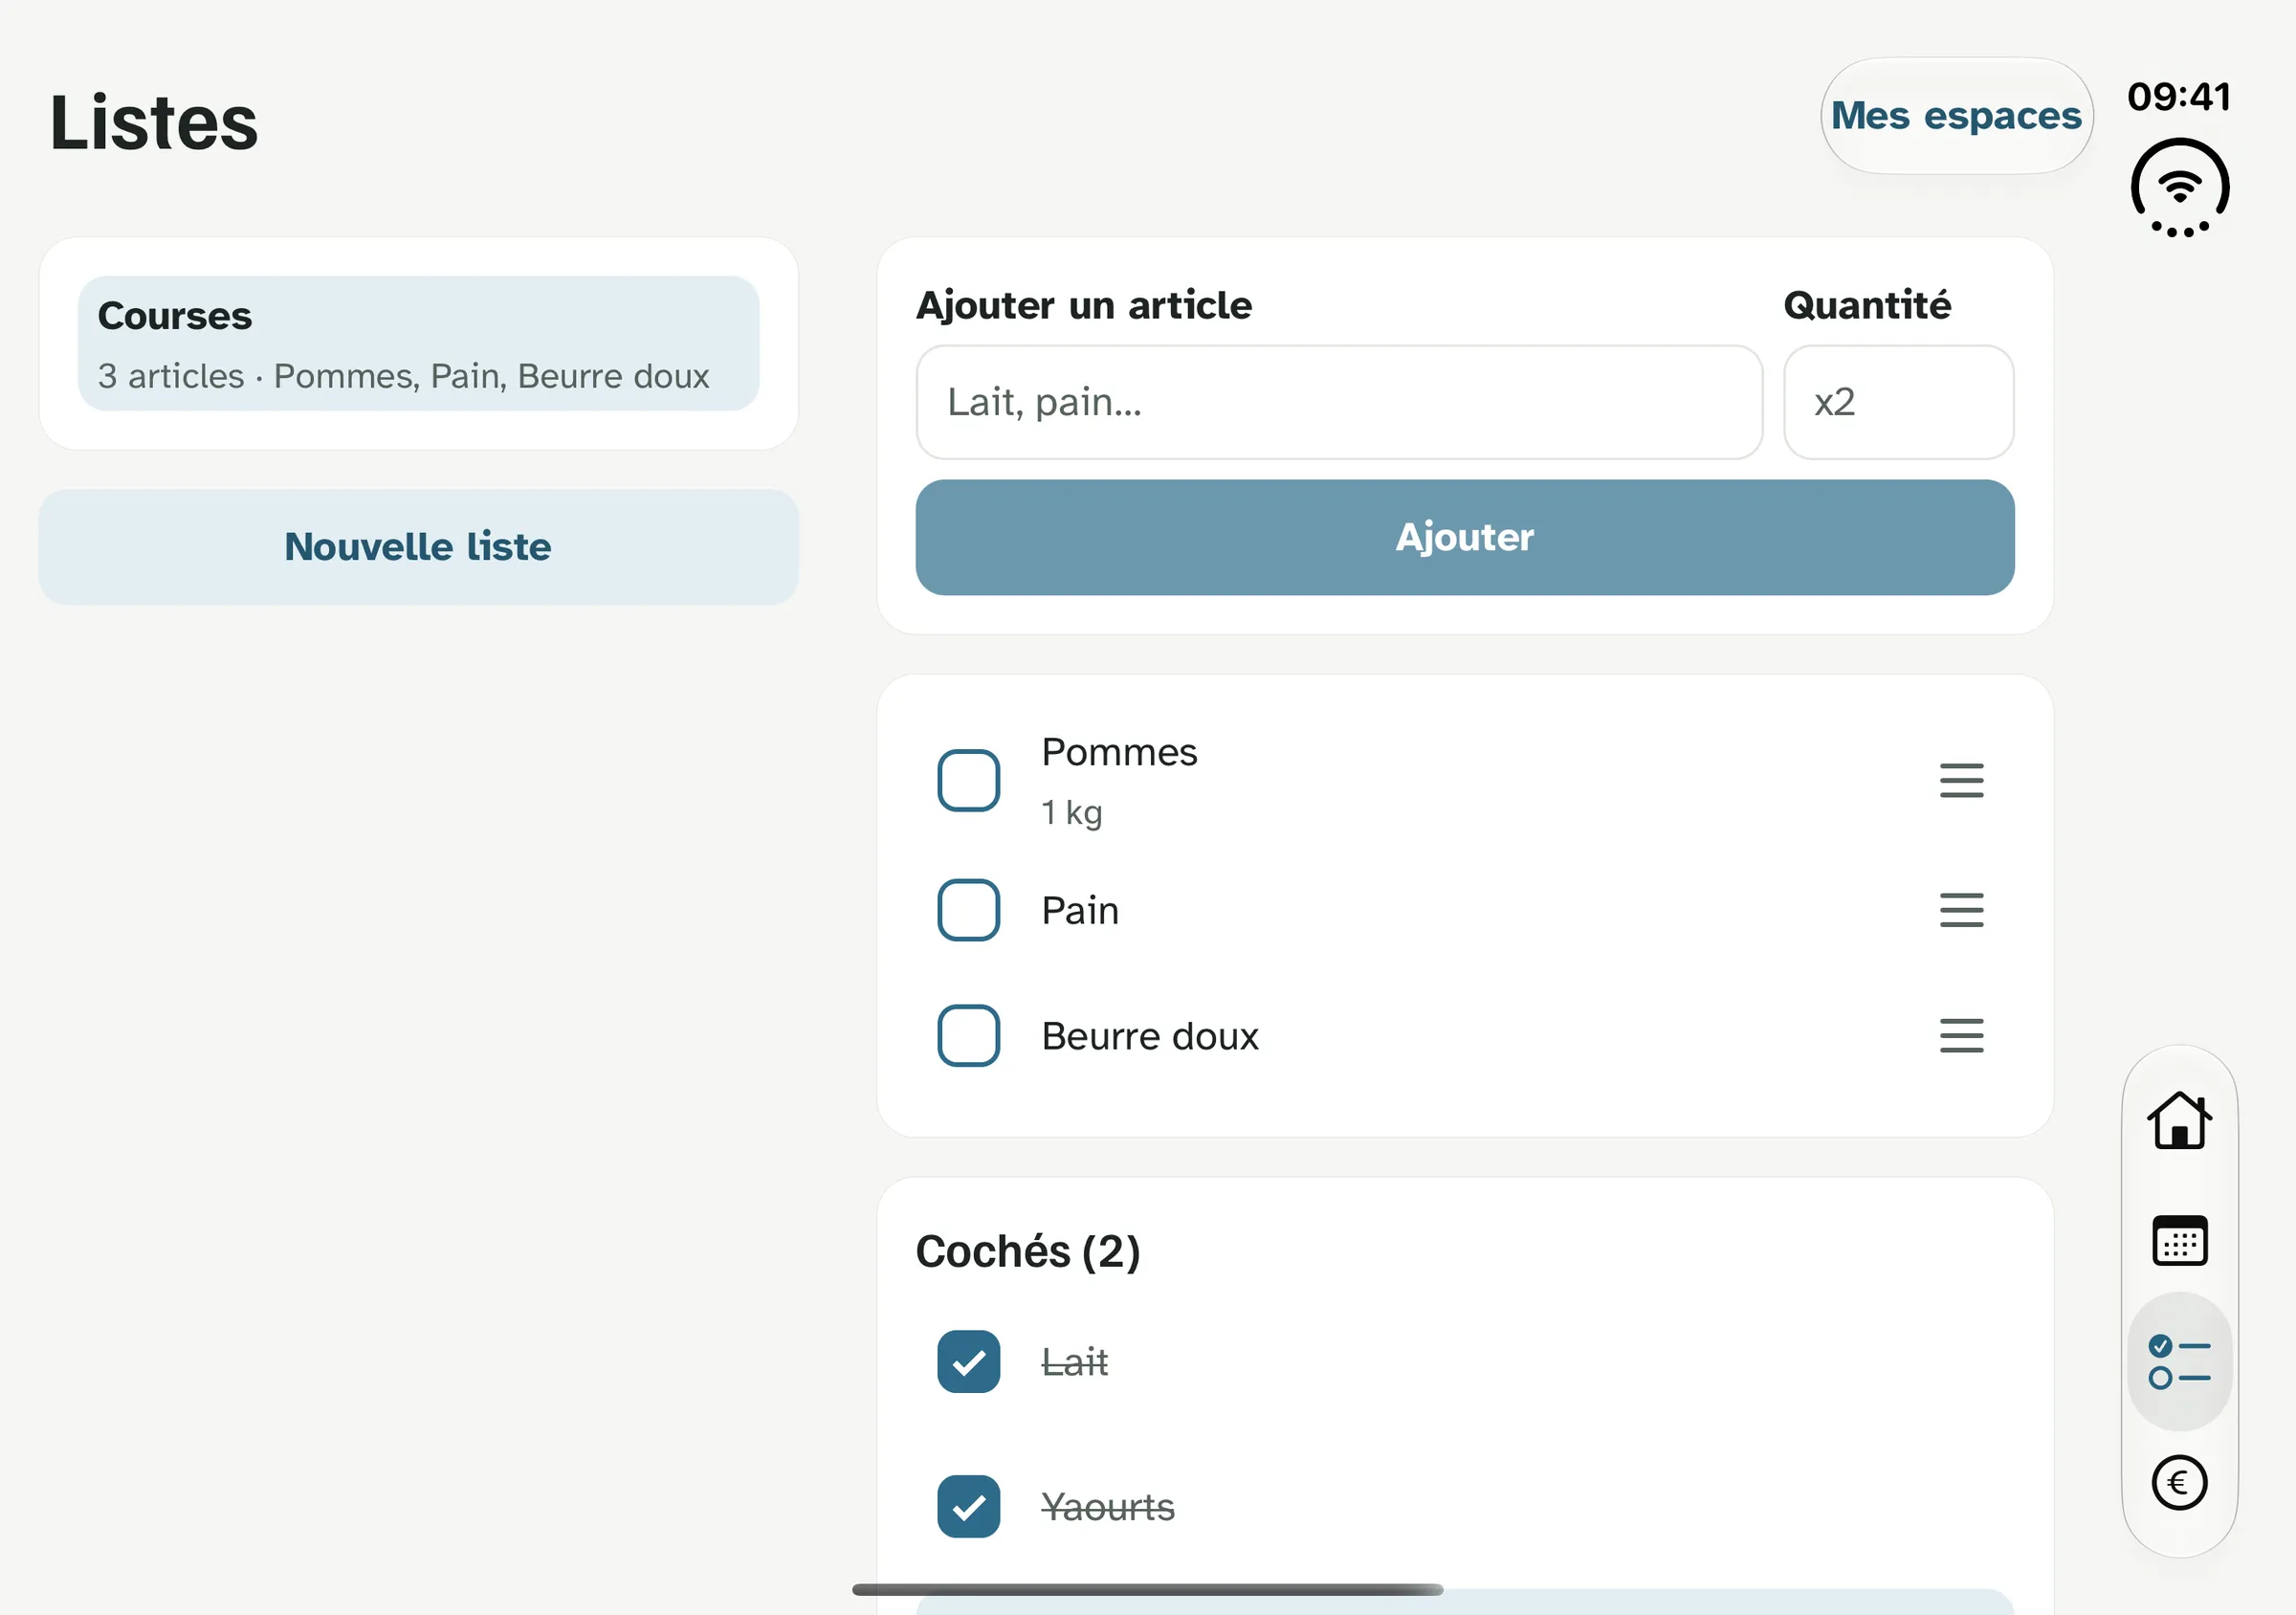Click the "Ajouter un article" label
Screen dimensions: 2296x1615
(1084, 306)
